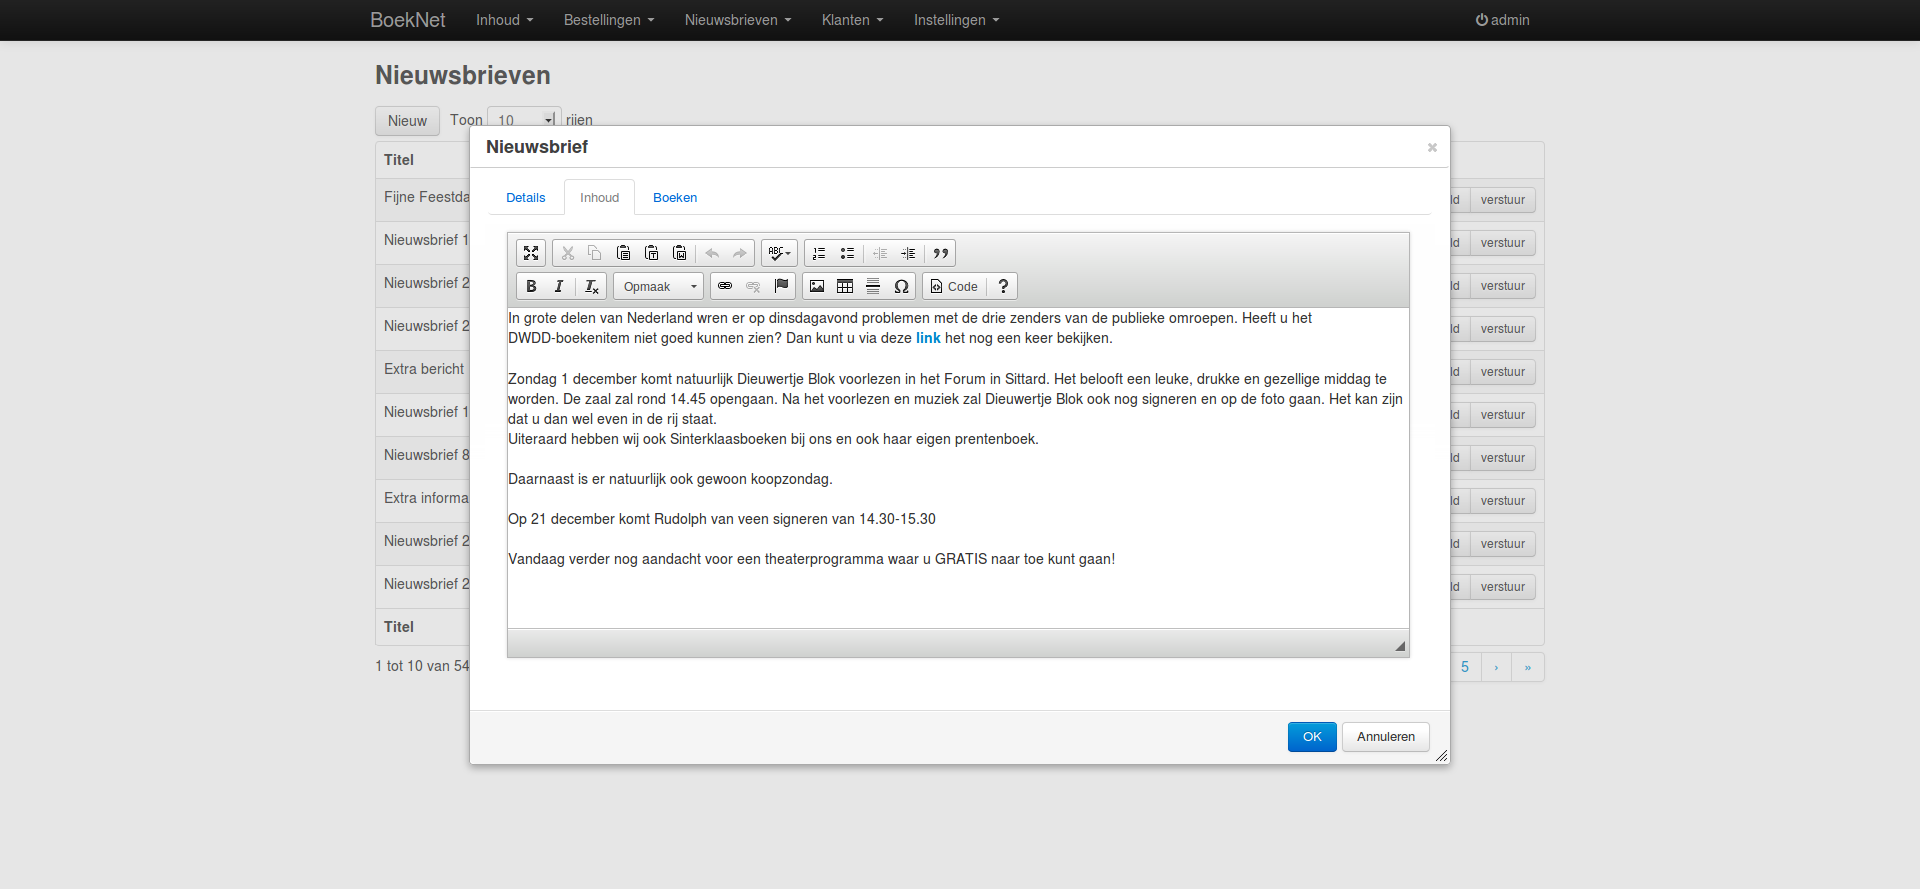Click the editor corner resize handle
Image resolution: width=1920 pixels, height=889 pixels.
click(x=1400, y=646)
